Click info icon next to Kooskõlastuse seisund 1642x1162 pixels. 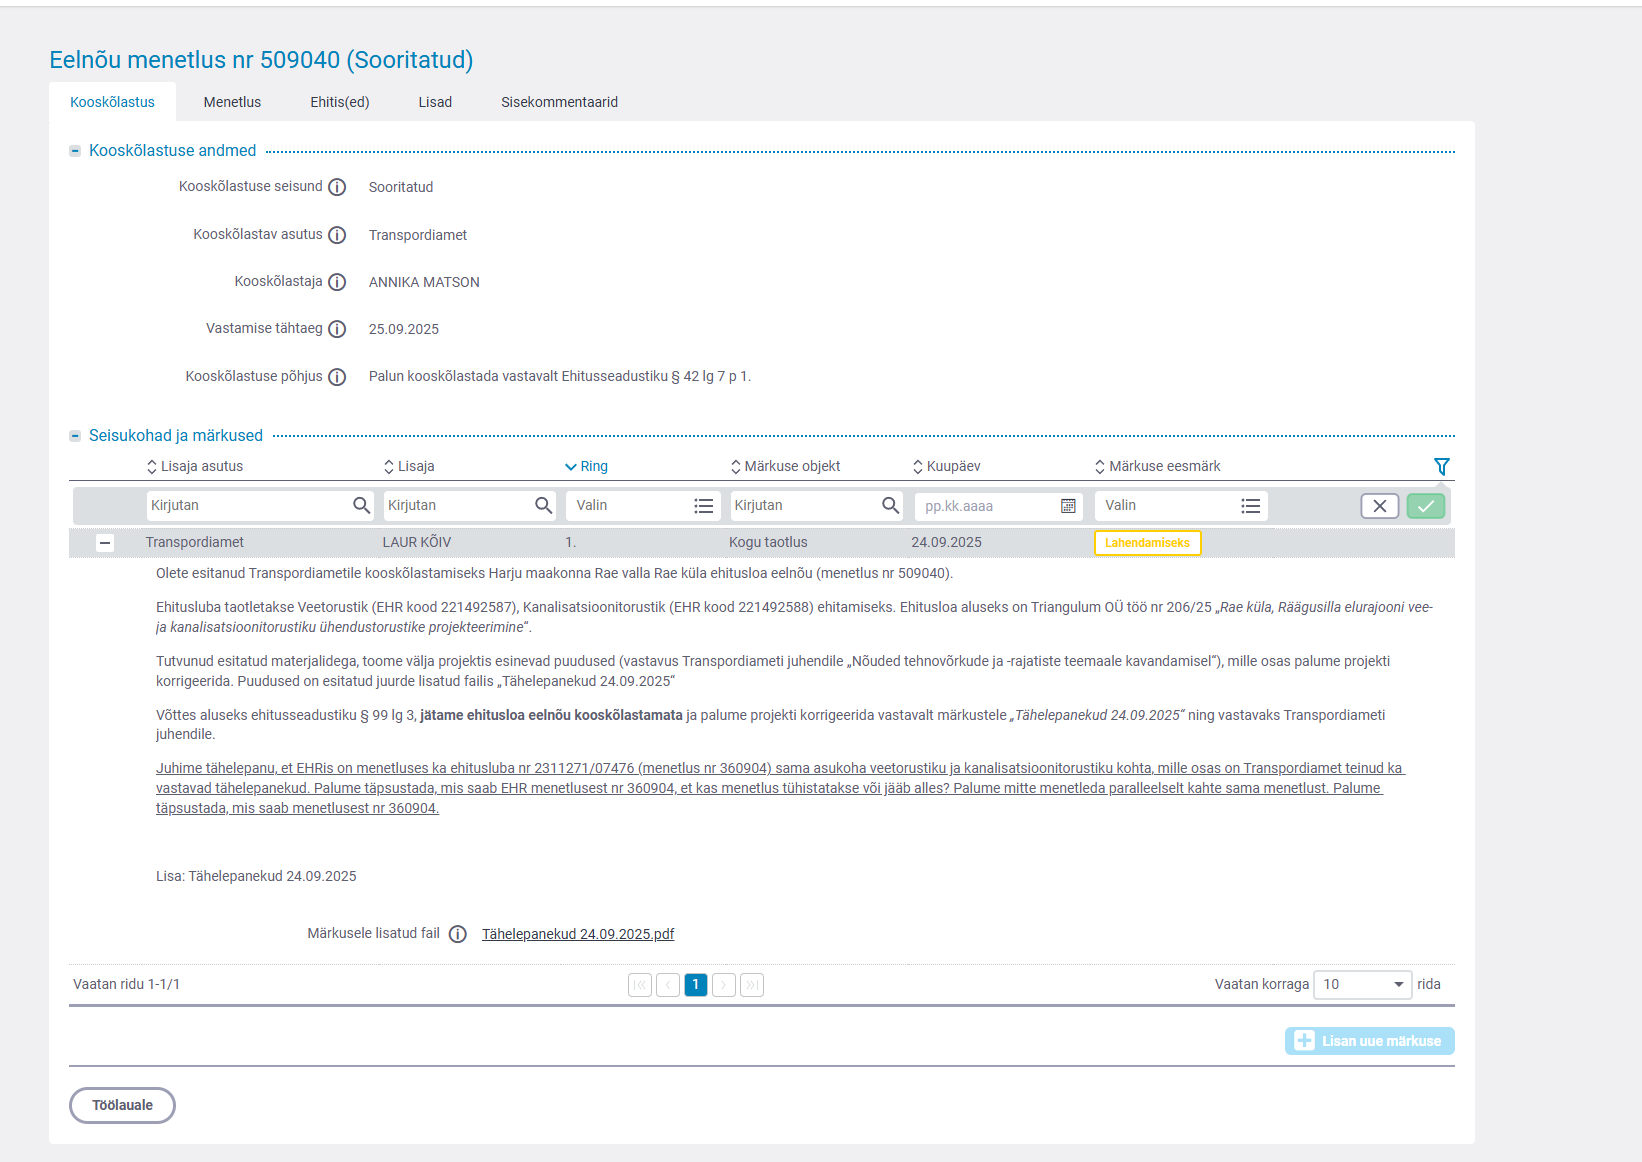coord(337,187)
